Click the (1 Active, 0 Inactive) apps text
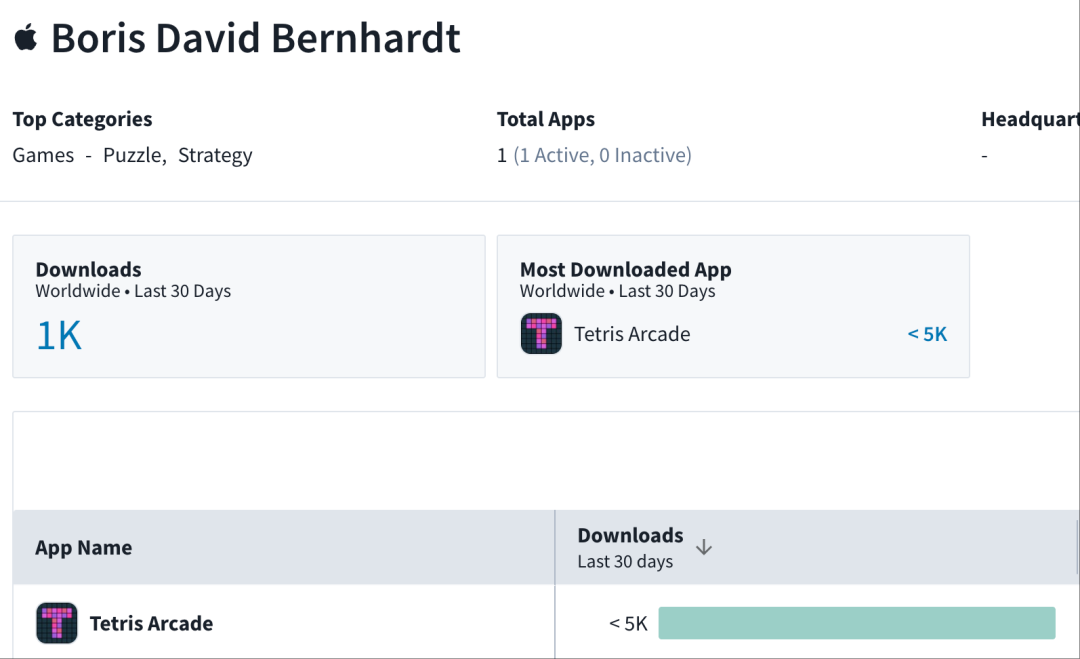Image resolution: width=1080 pixels, height=659 pixels. click(602, 155)
